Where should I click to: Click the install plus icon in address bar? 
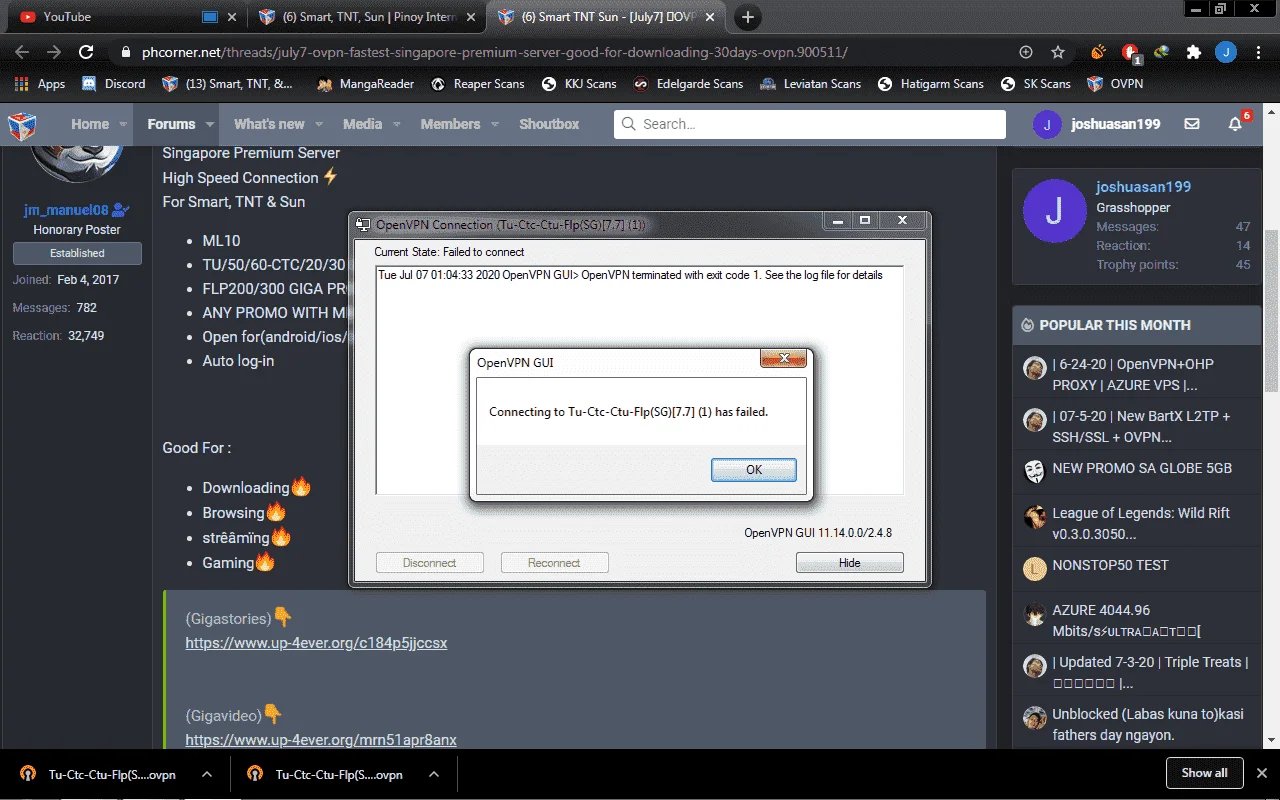(x=1026, y=52)
